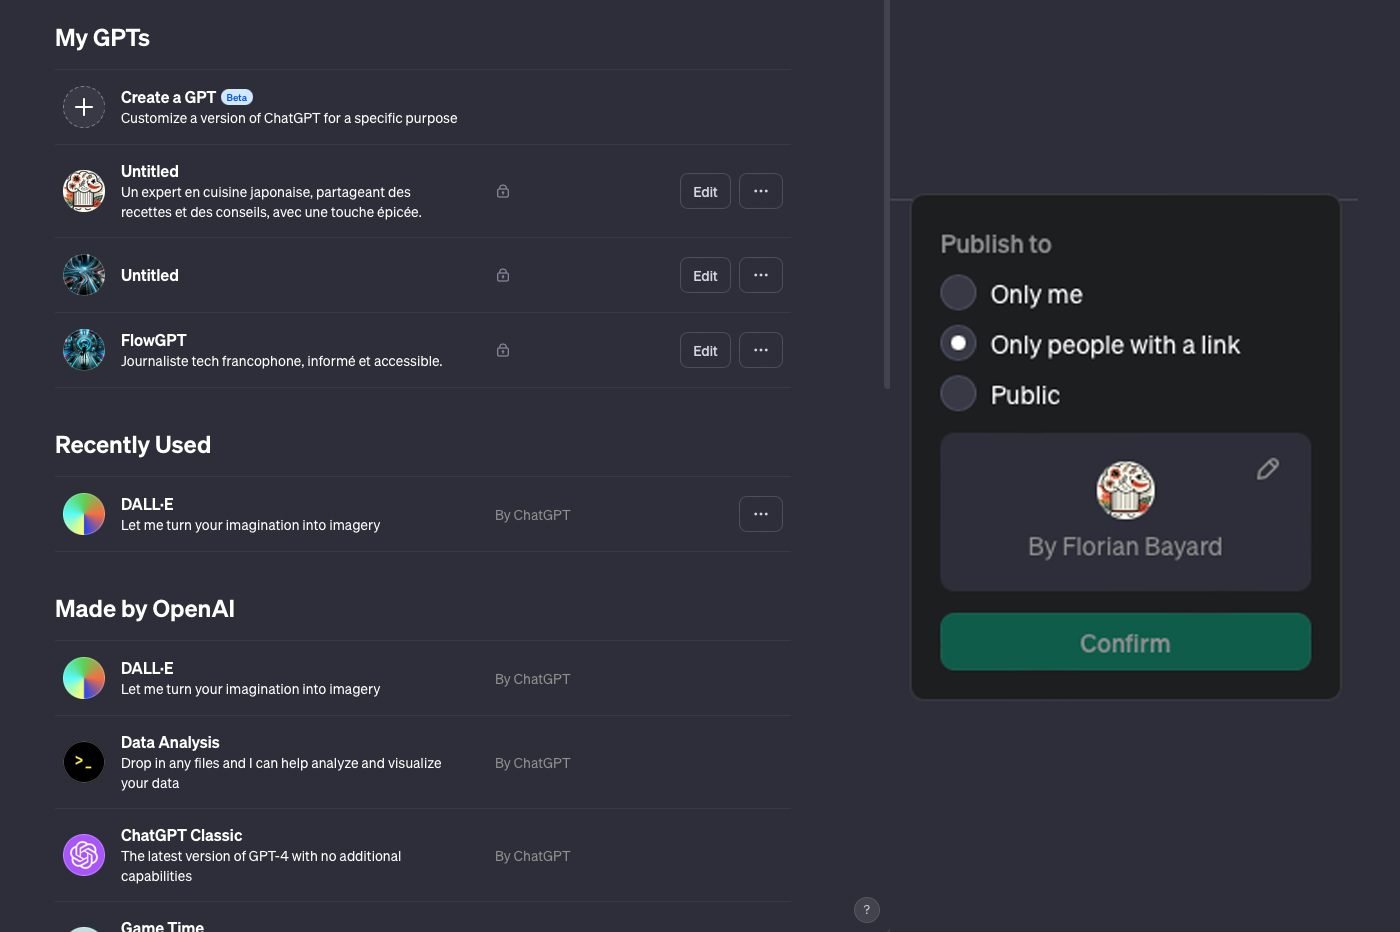Click 'Customize a version of ChatGPT' description
The height and width of the screenshot is (932, 1400).
pos(289,118)
